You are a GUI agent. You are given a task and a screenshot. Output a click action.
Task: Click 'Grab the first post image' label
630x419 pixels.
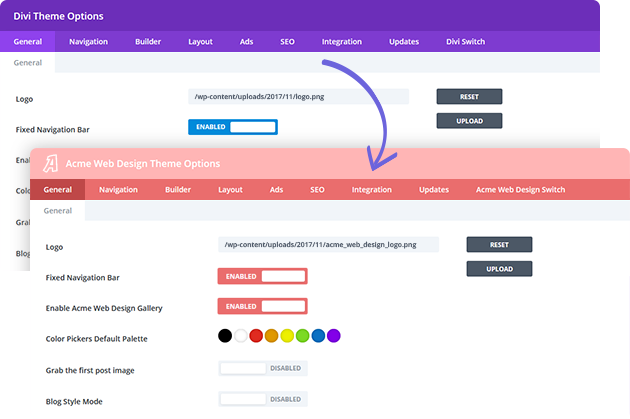point(90,370)
